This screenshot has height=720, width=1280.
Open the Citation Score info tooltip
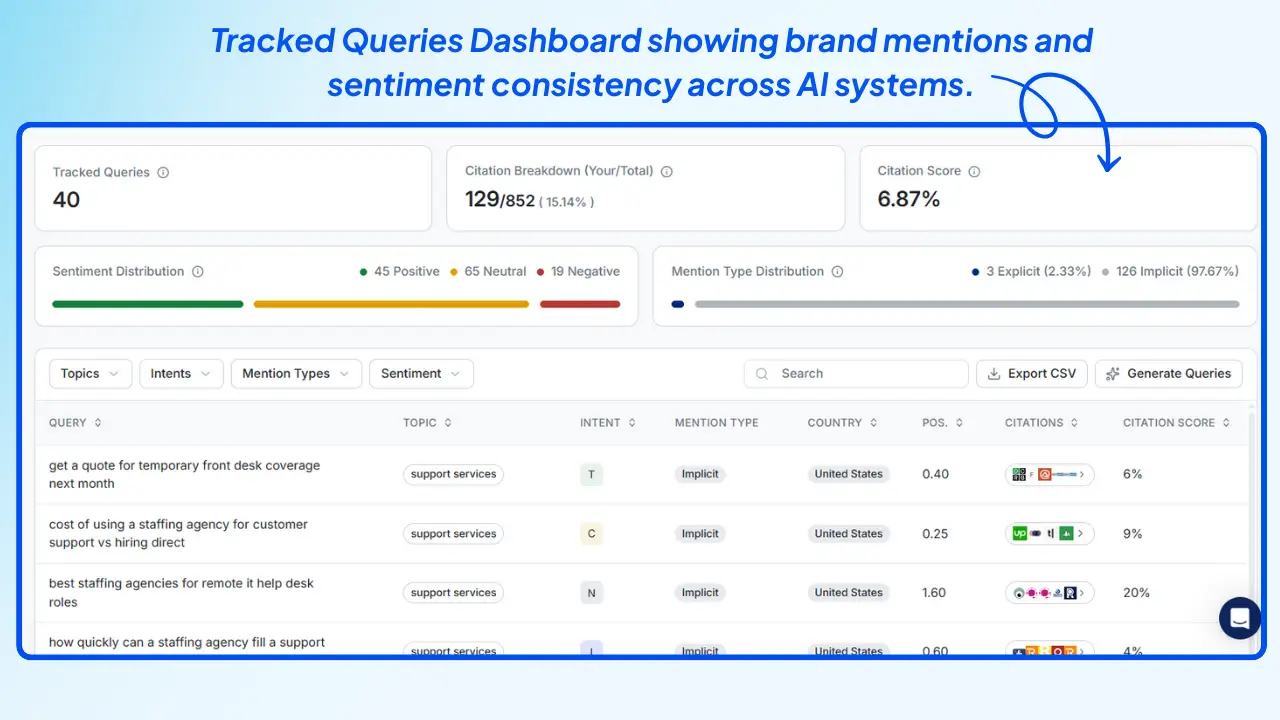(972, 170)
